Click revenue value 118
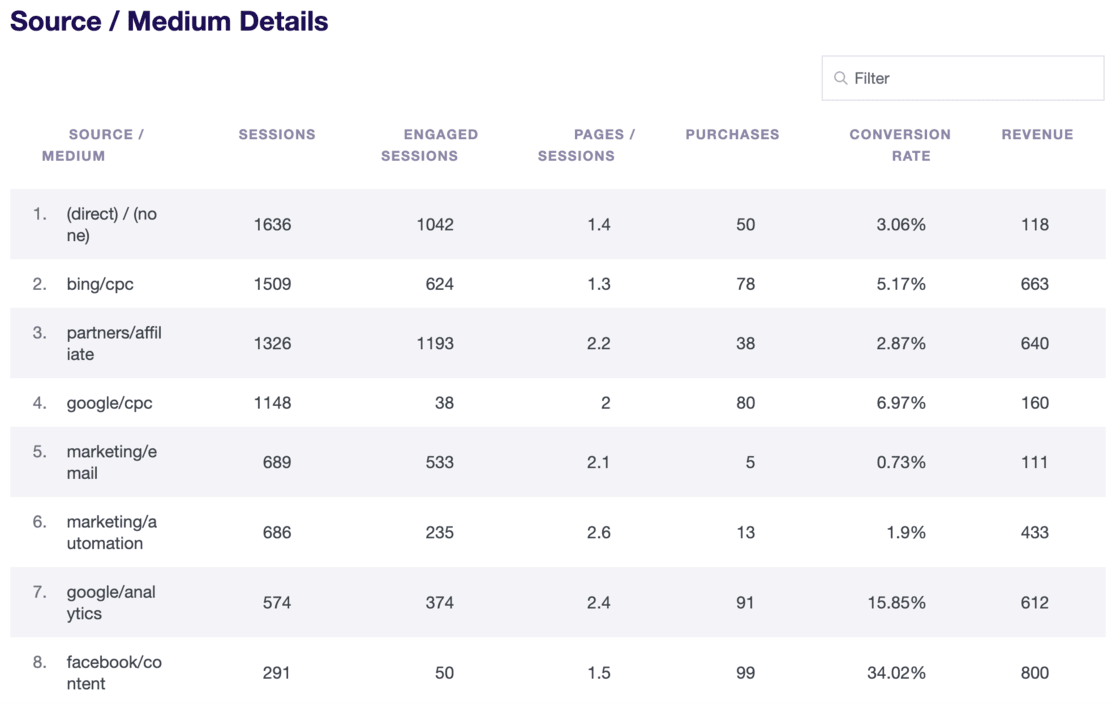1116x703 pixels. pos(1035,225)
